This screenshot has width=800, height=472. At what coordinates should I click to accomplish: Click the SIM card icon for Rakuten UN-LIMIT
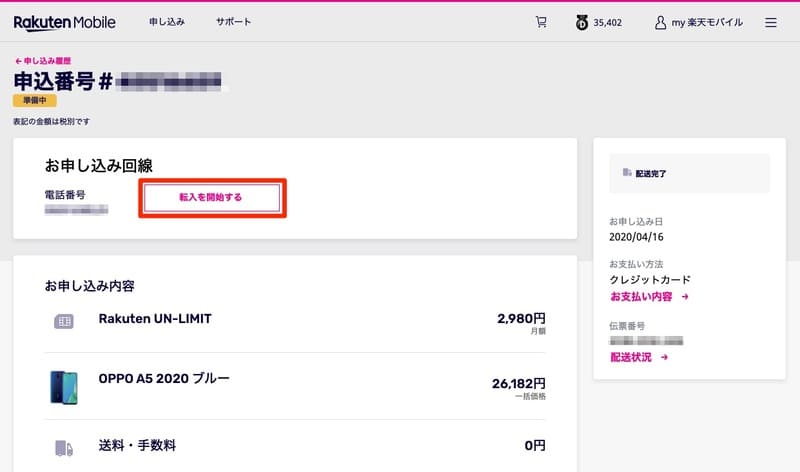tap(64, 321)
